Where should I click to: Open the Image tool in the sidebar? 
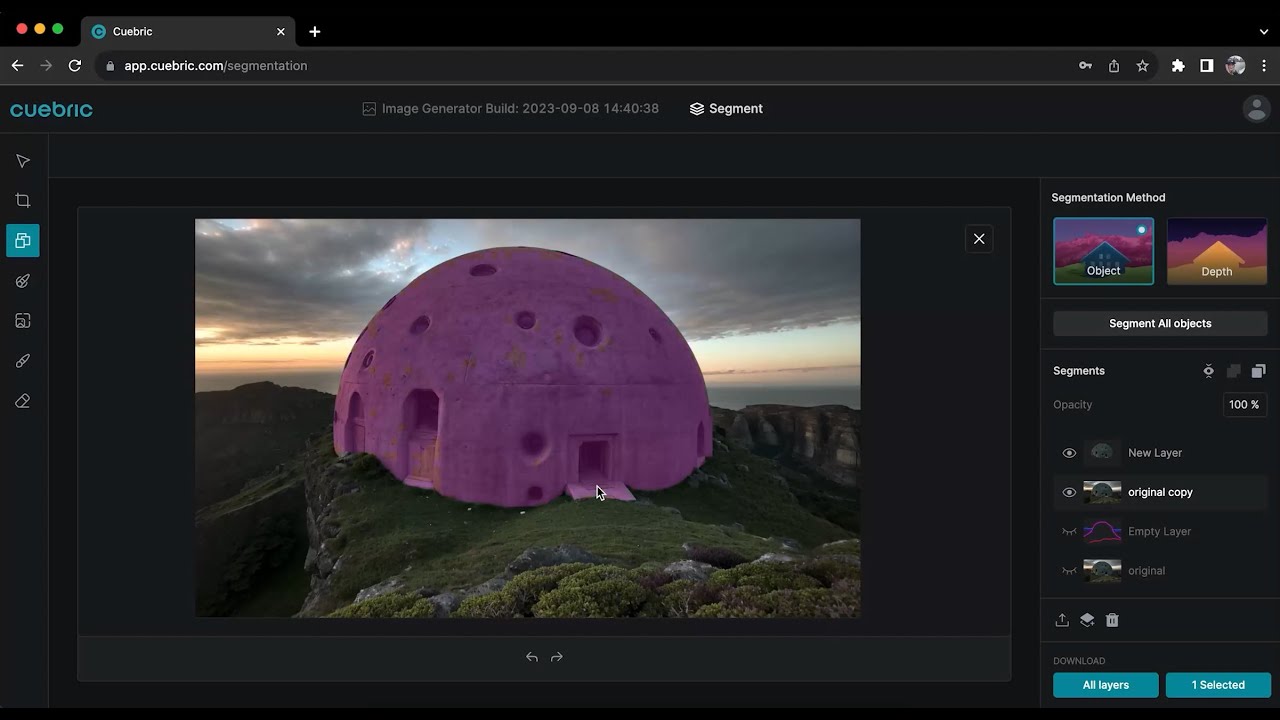pos(22,320)
